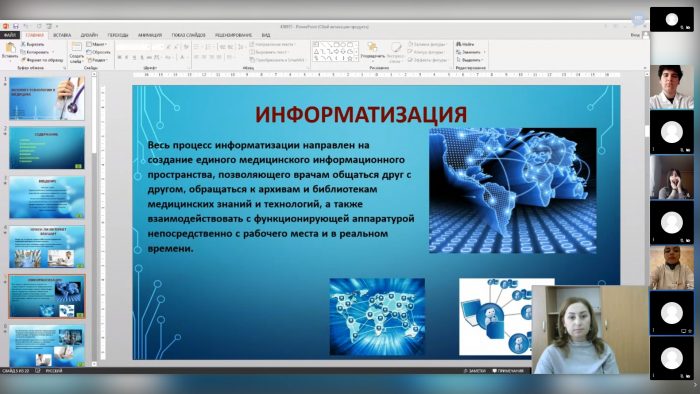This screenshot has height=394, width=700.
Task: Click the Заметки (Notes) status bar button
Action: pos(475,371)
